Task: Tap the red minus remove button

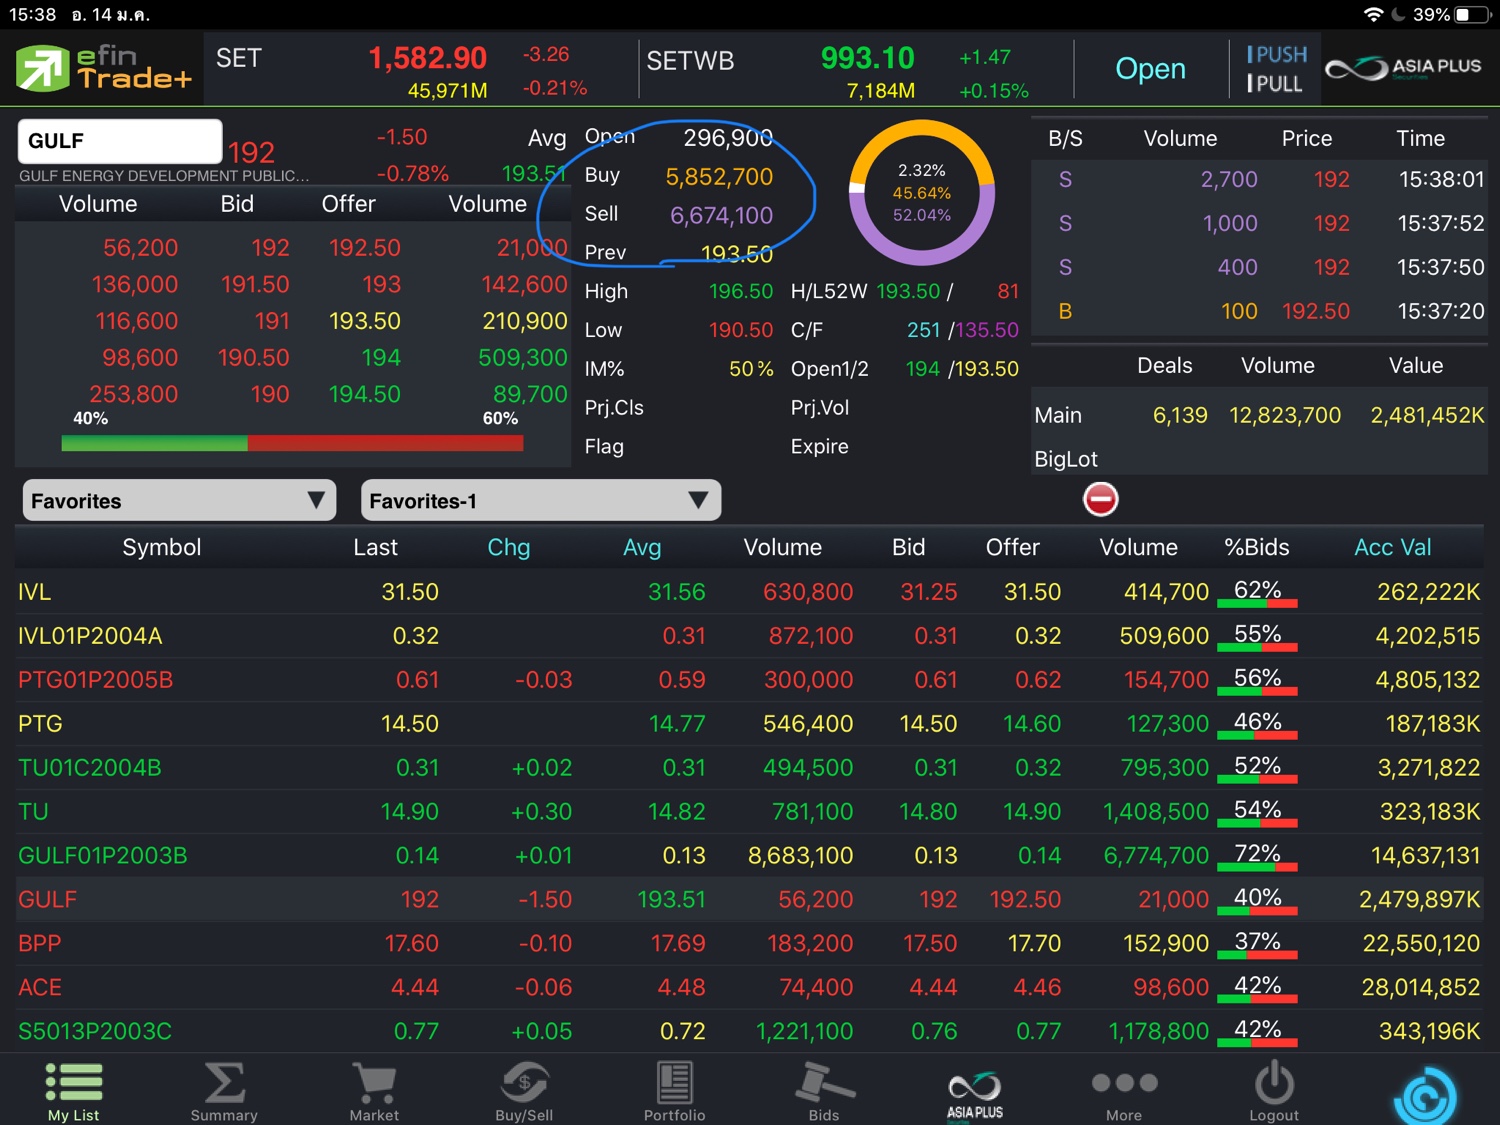Action: click(1100, 499)
